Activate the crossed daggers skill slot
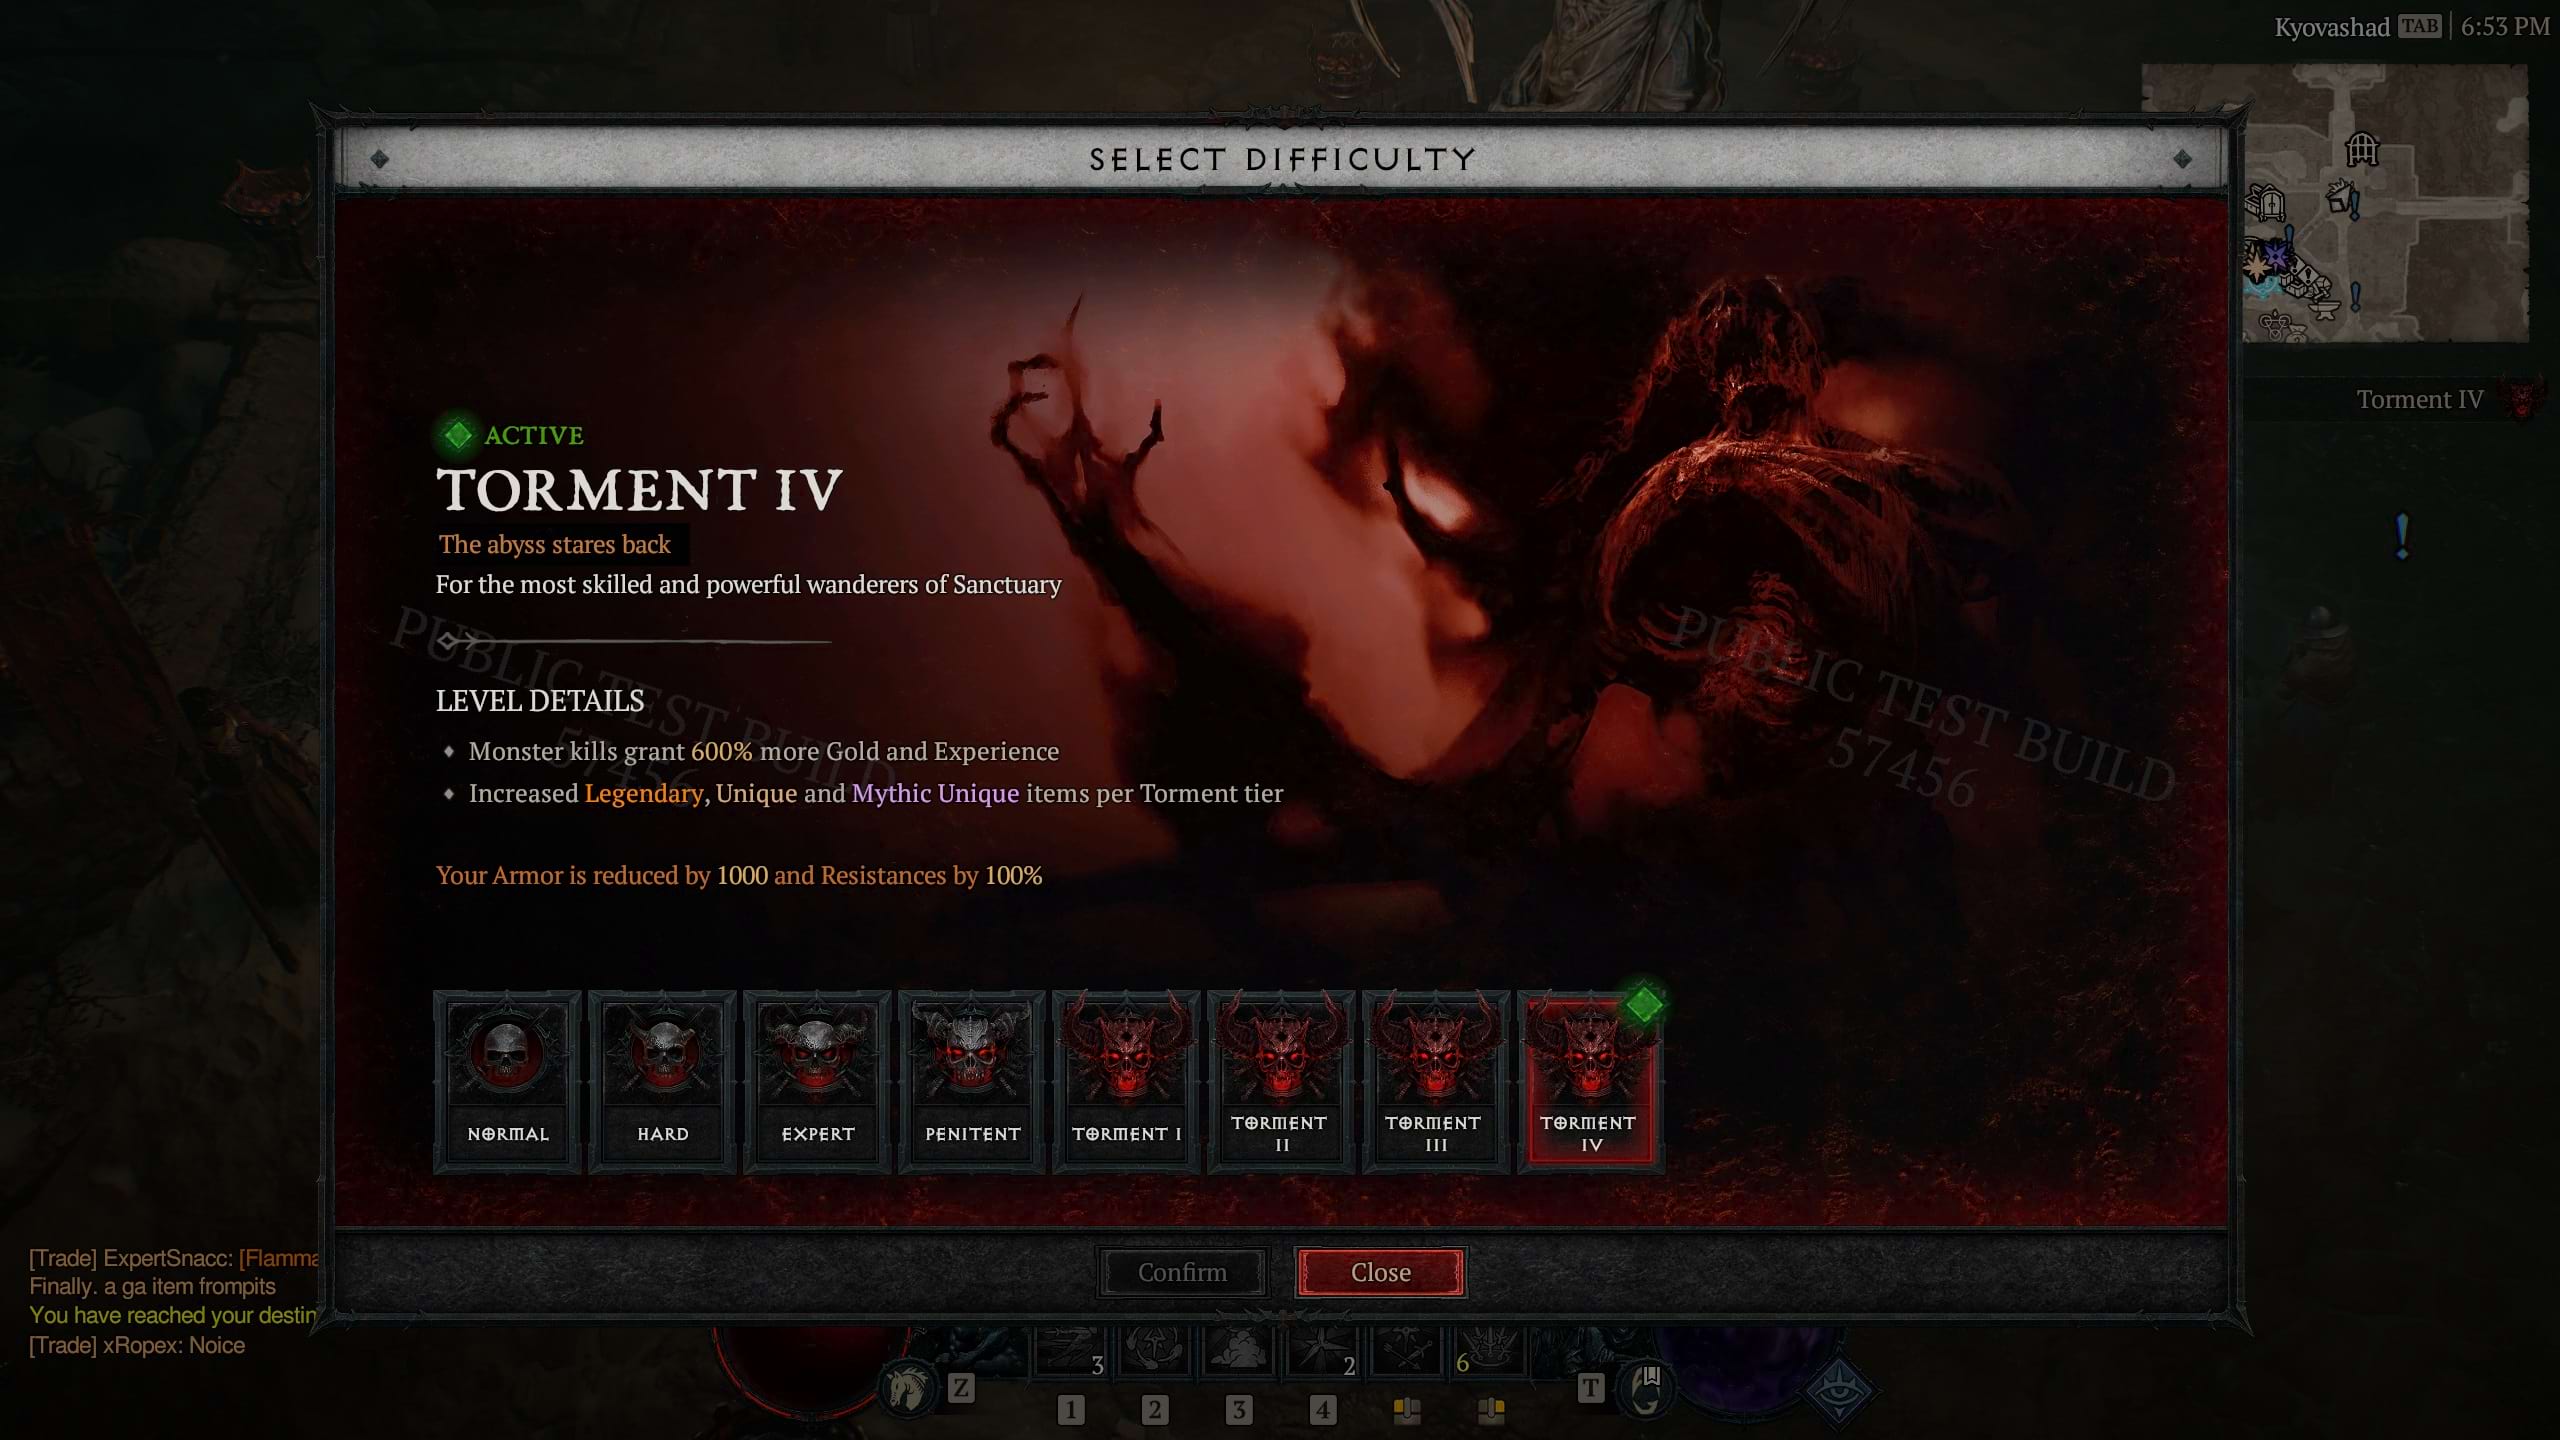Image resolution: width=2560 pixels, height=1440 pixels. pos(1406,1351)
